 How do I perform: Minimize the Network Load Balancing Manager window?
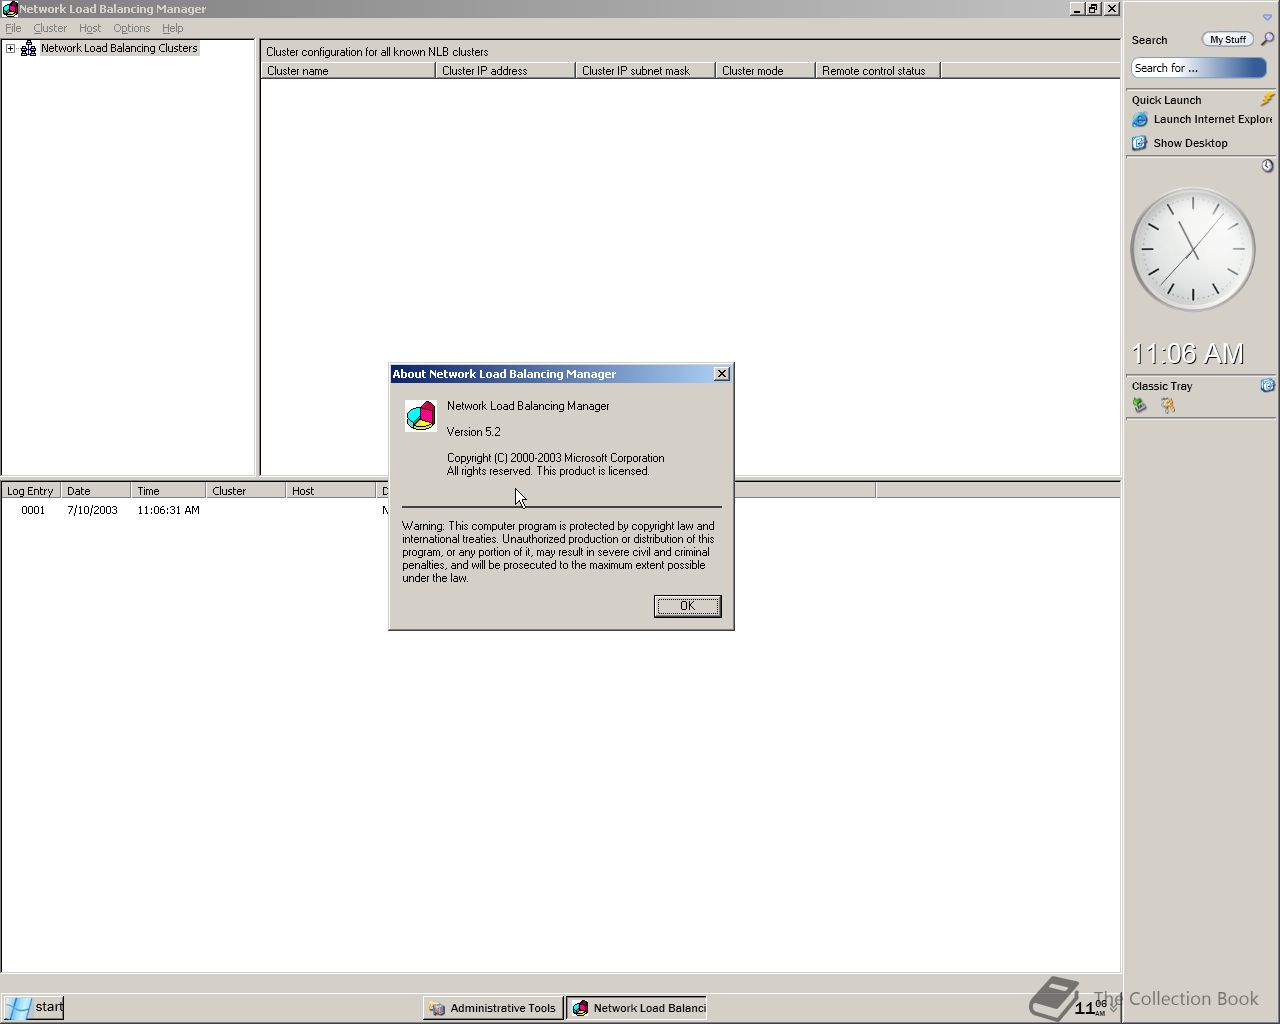1077,8
